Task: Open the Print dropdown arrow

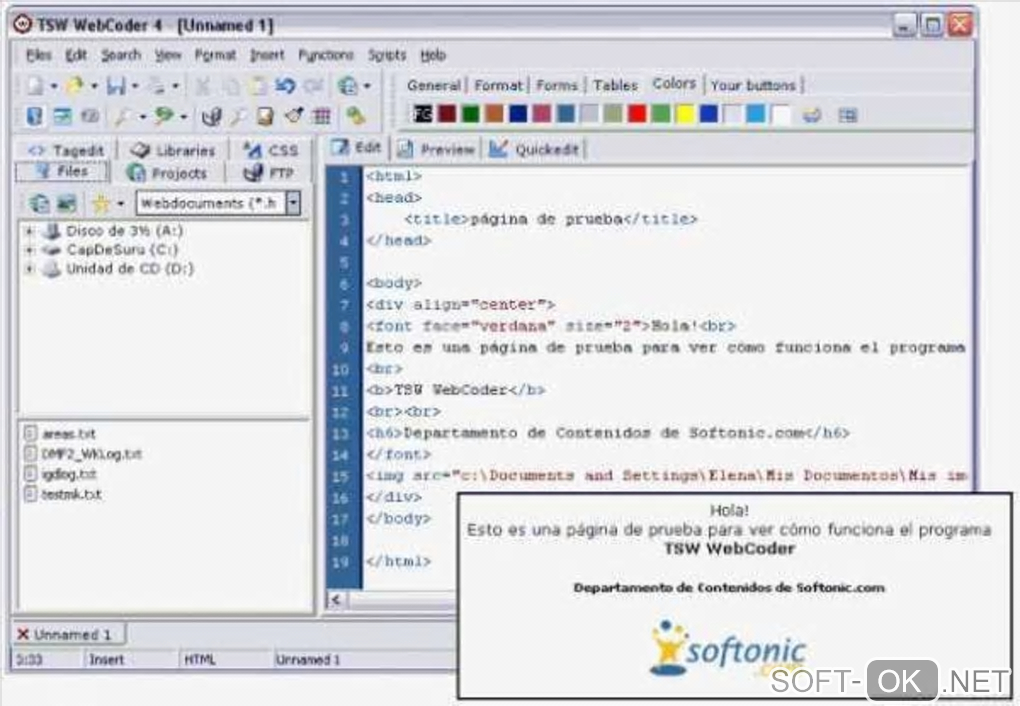Action: [175, 86]
